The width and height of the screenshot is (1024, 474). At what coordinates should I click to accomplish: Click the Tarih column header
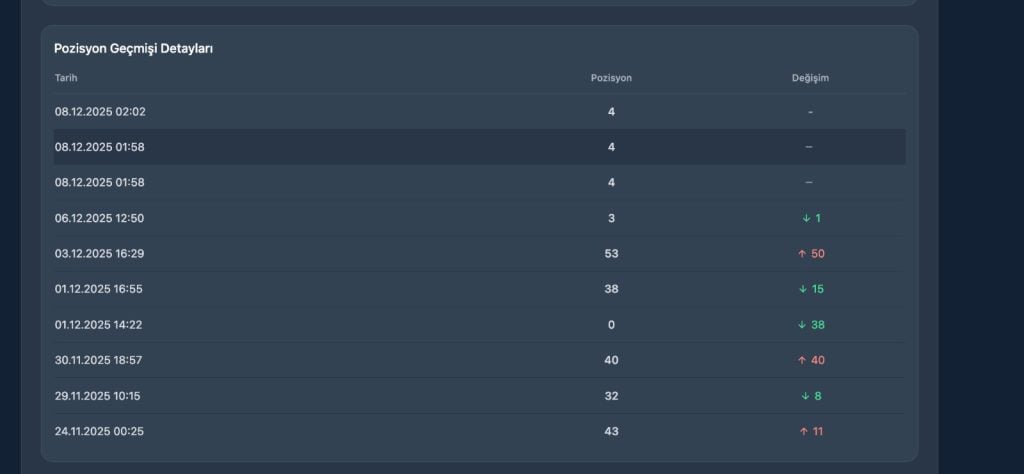(66, 78)
